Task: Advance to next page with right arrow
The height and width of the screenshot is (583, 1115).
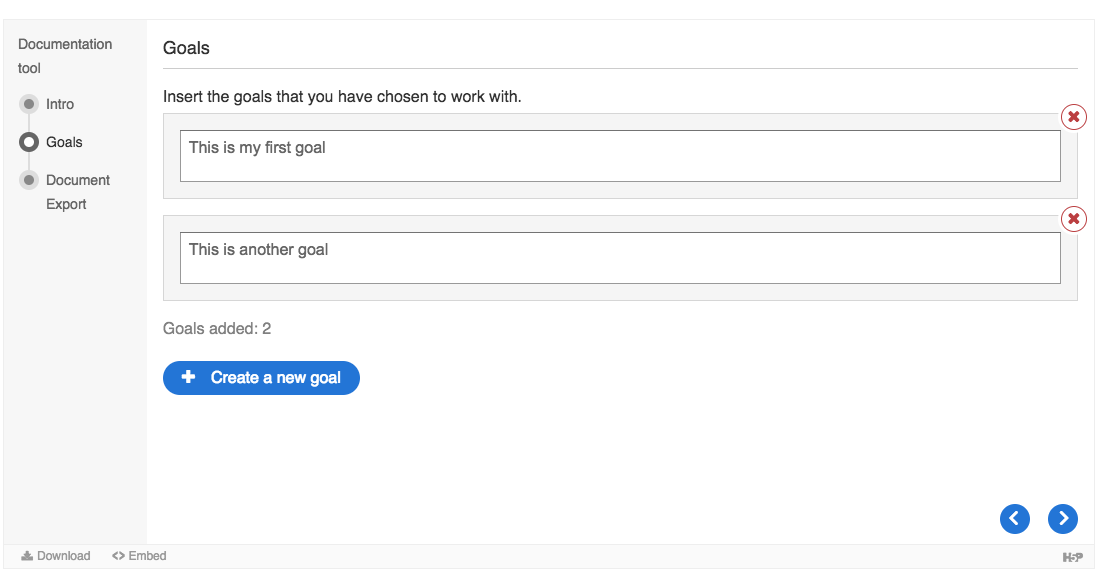Action: click(x=1062, y=518)
